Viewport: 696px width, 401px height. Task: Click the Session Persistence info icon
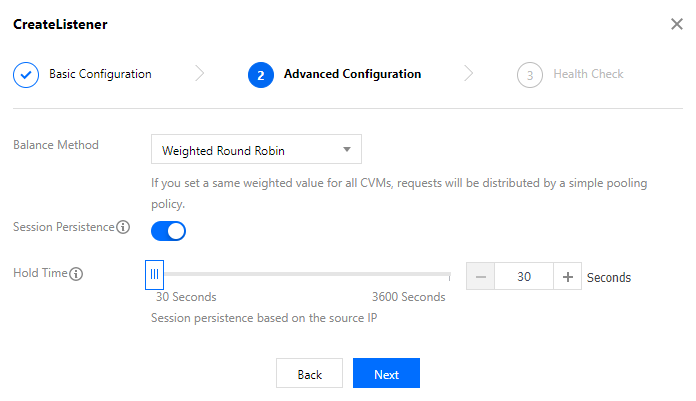(123, 227)
